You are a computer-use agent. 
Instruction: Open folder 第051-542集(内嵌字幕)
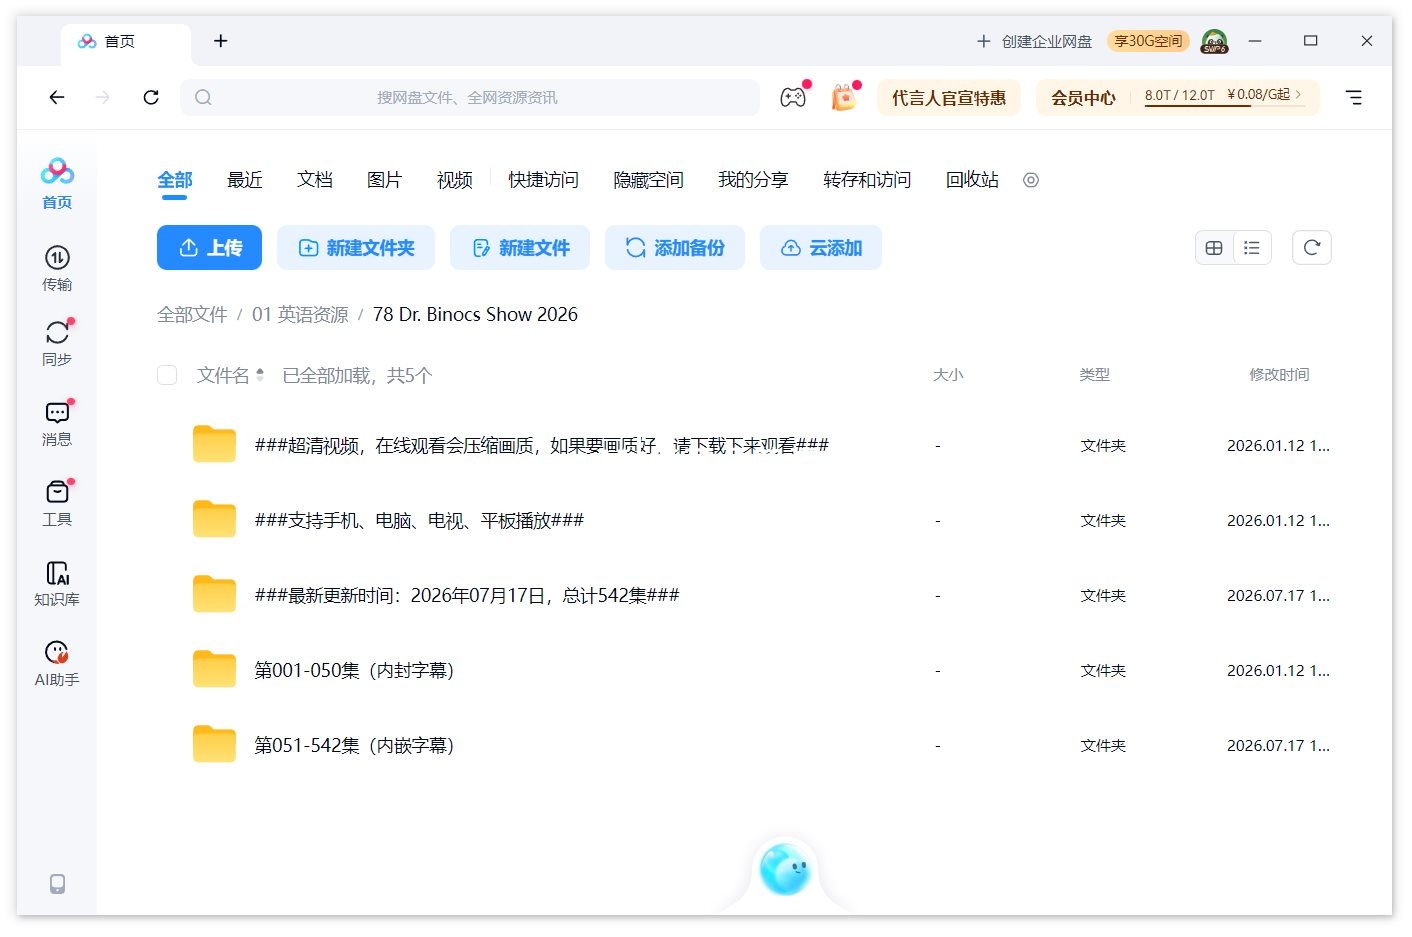(x=354, y=745)
